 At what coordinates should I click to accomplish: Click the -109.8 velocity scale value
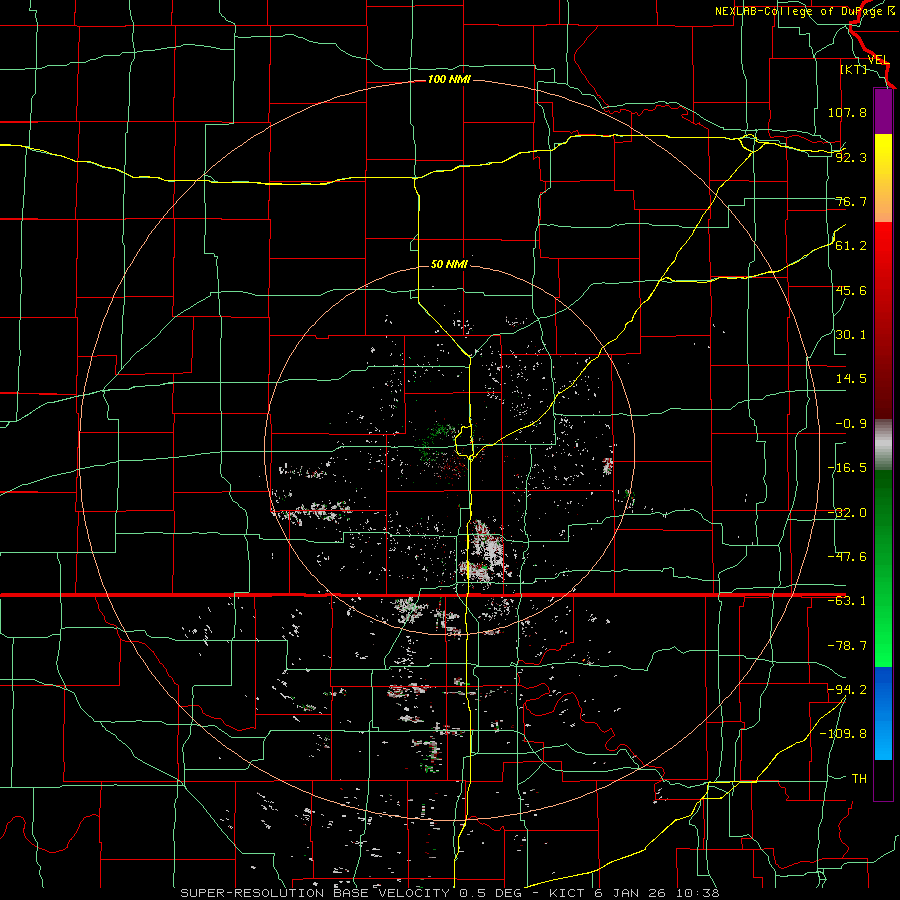(844, 734)
